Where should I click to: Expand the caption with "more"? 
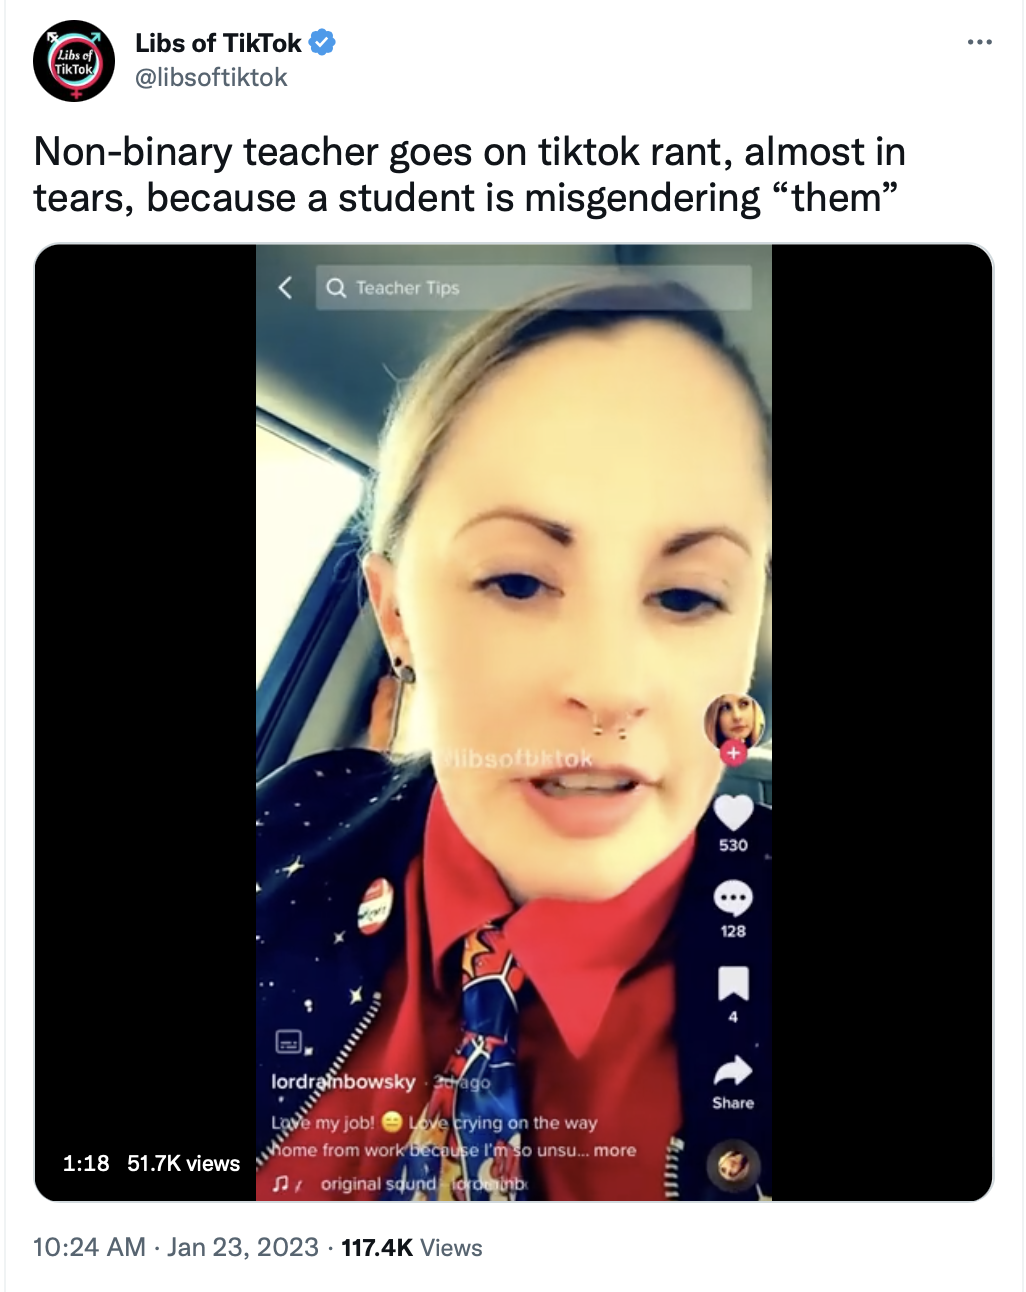[615, 1150]
